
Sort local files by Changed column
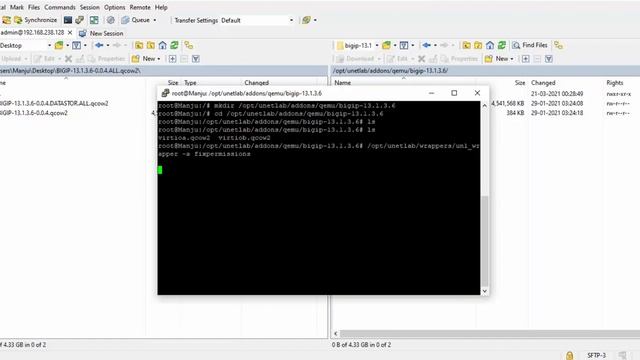pos(257,83)
